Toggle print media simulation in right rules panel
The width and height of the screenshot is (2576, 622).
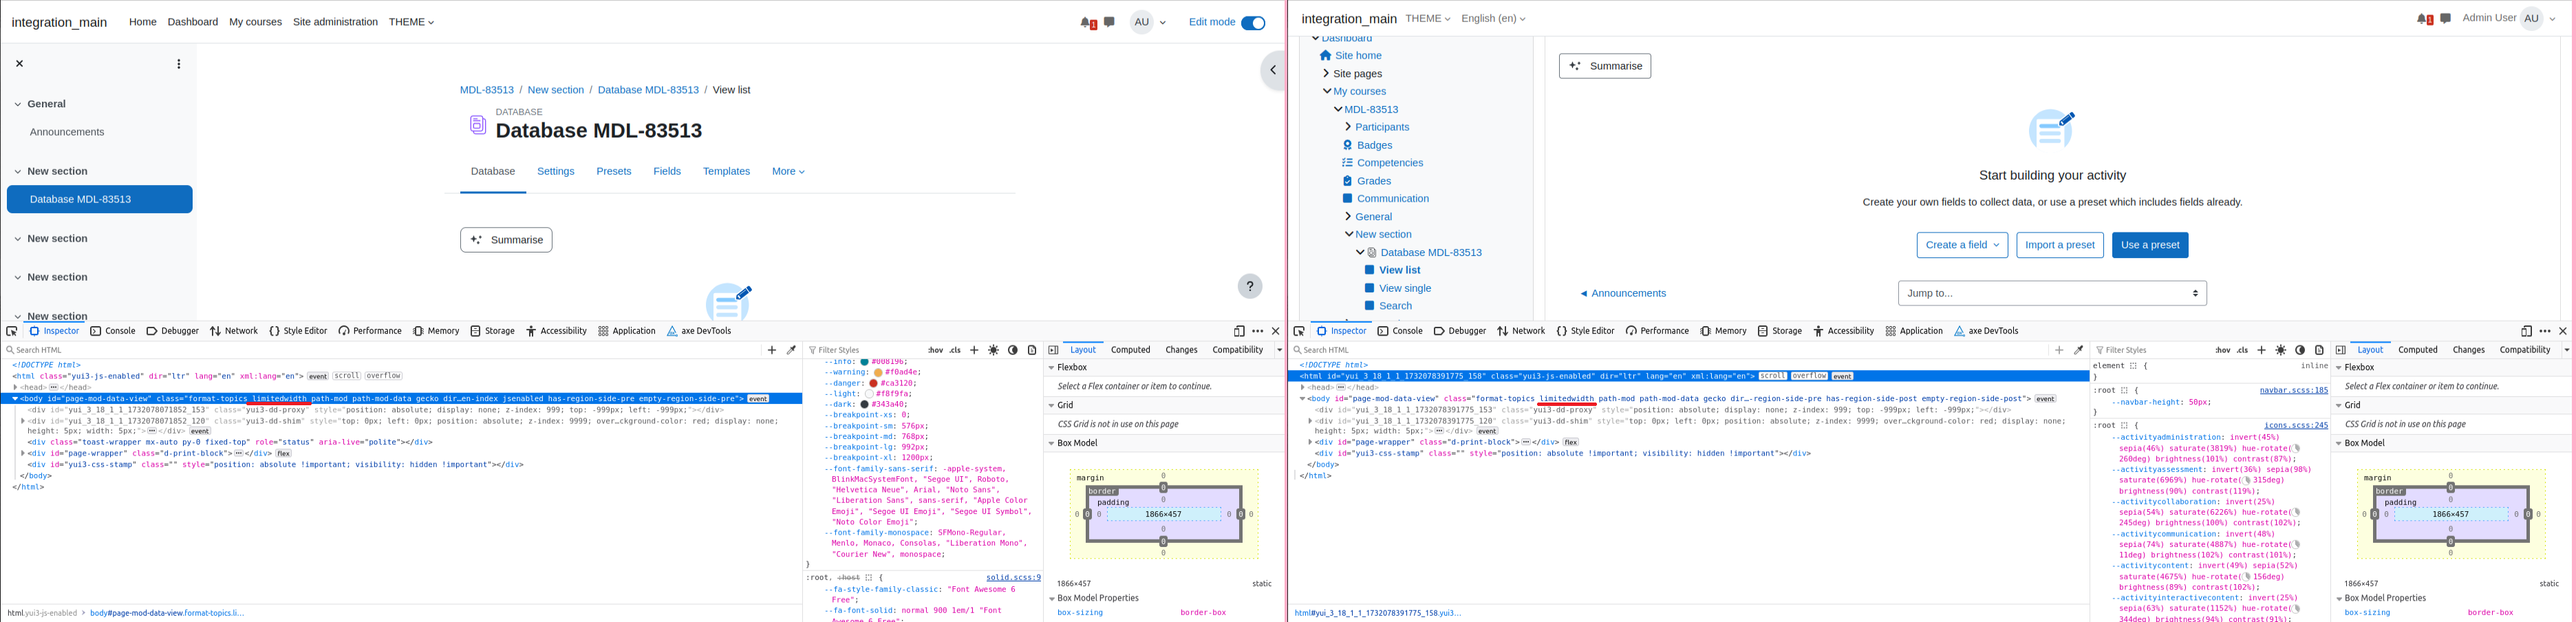pyautogui.click(x=2319, y=350)
